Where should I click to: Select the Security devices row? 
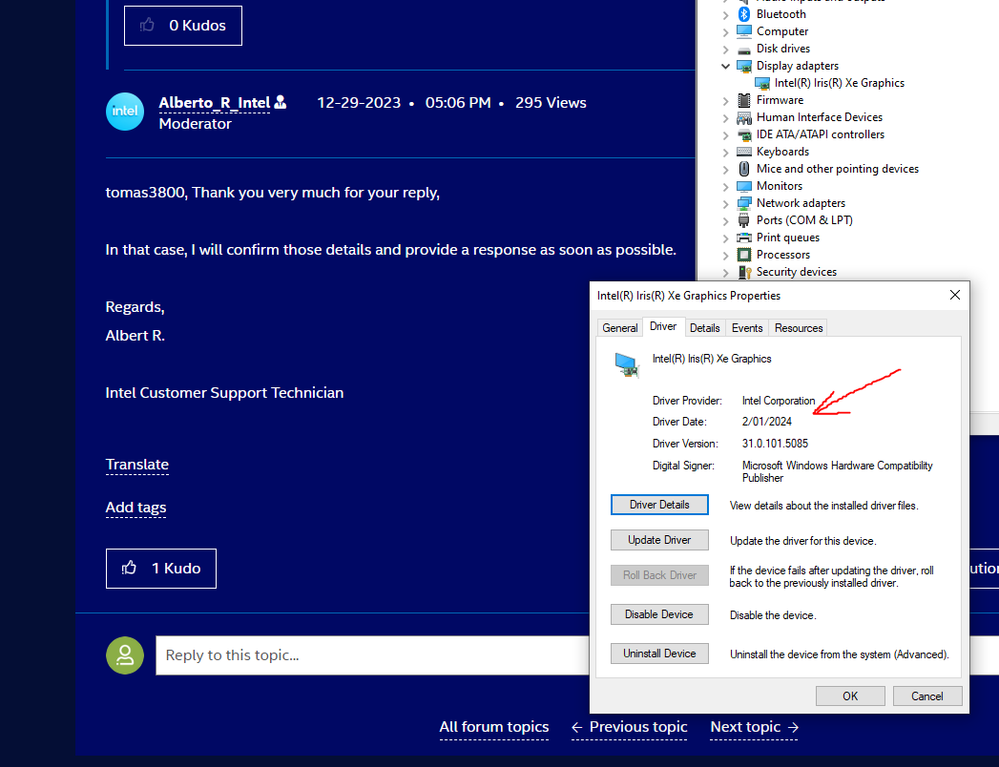[x=796, y=272]
